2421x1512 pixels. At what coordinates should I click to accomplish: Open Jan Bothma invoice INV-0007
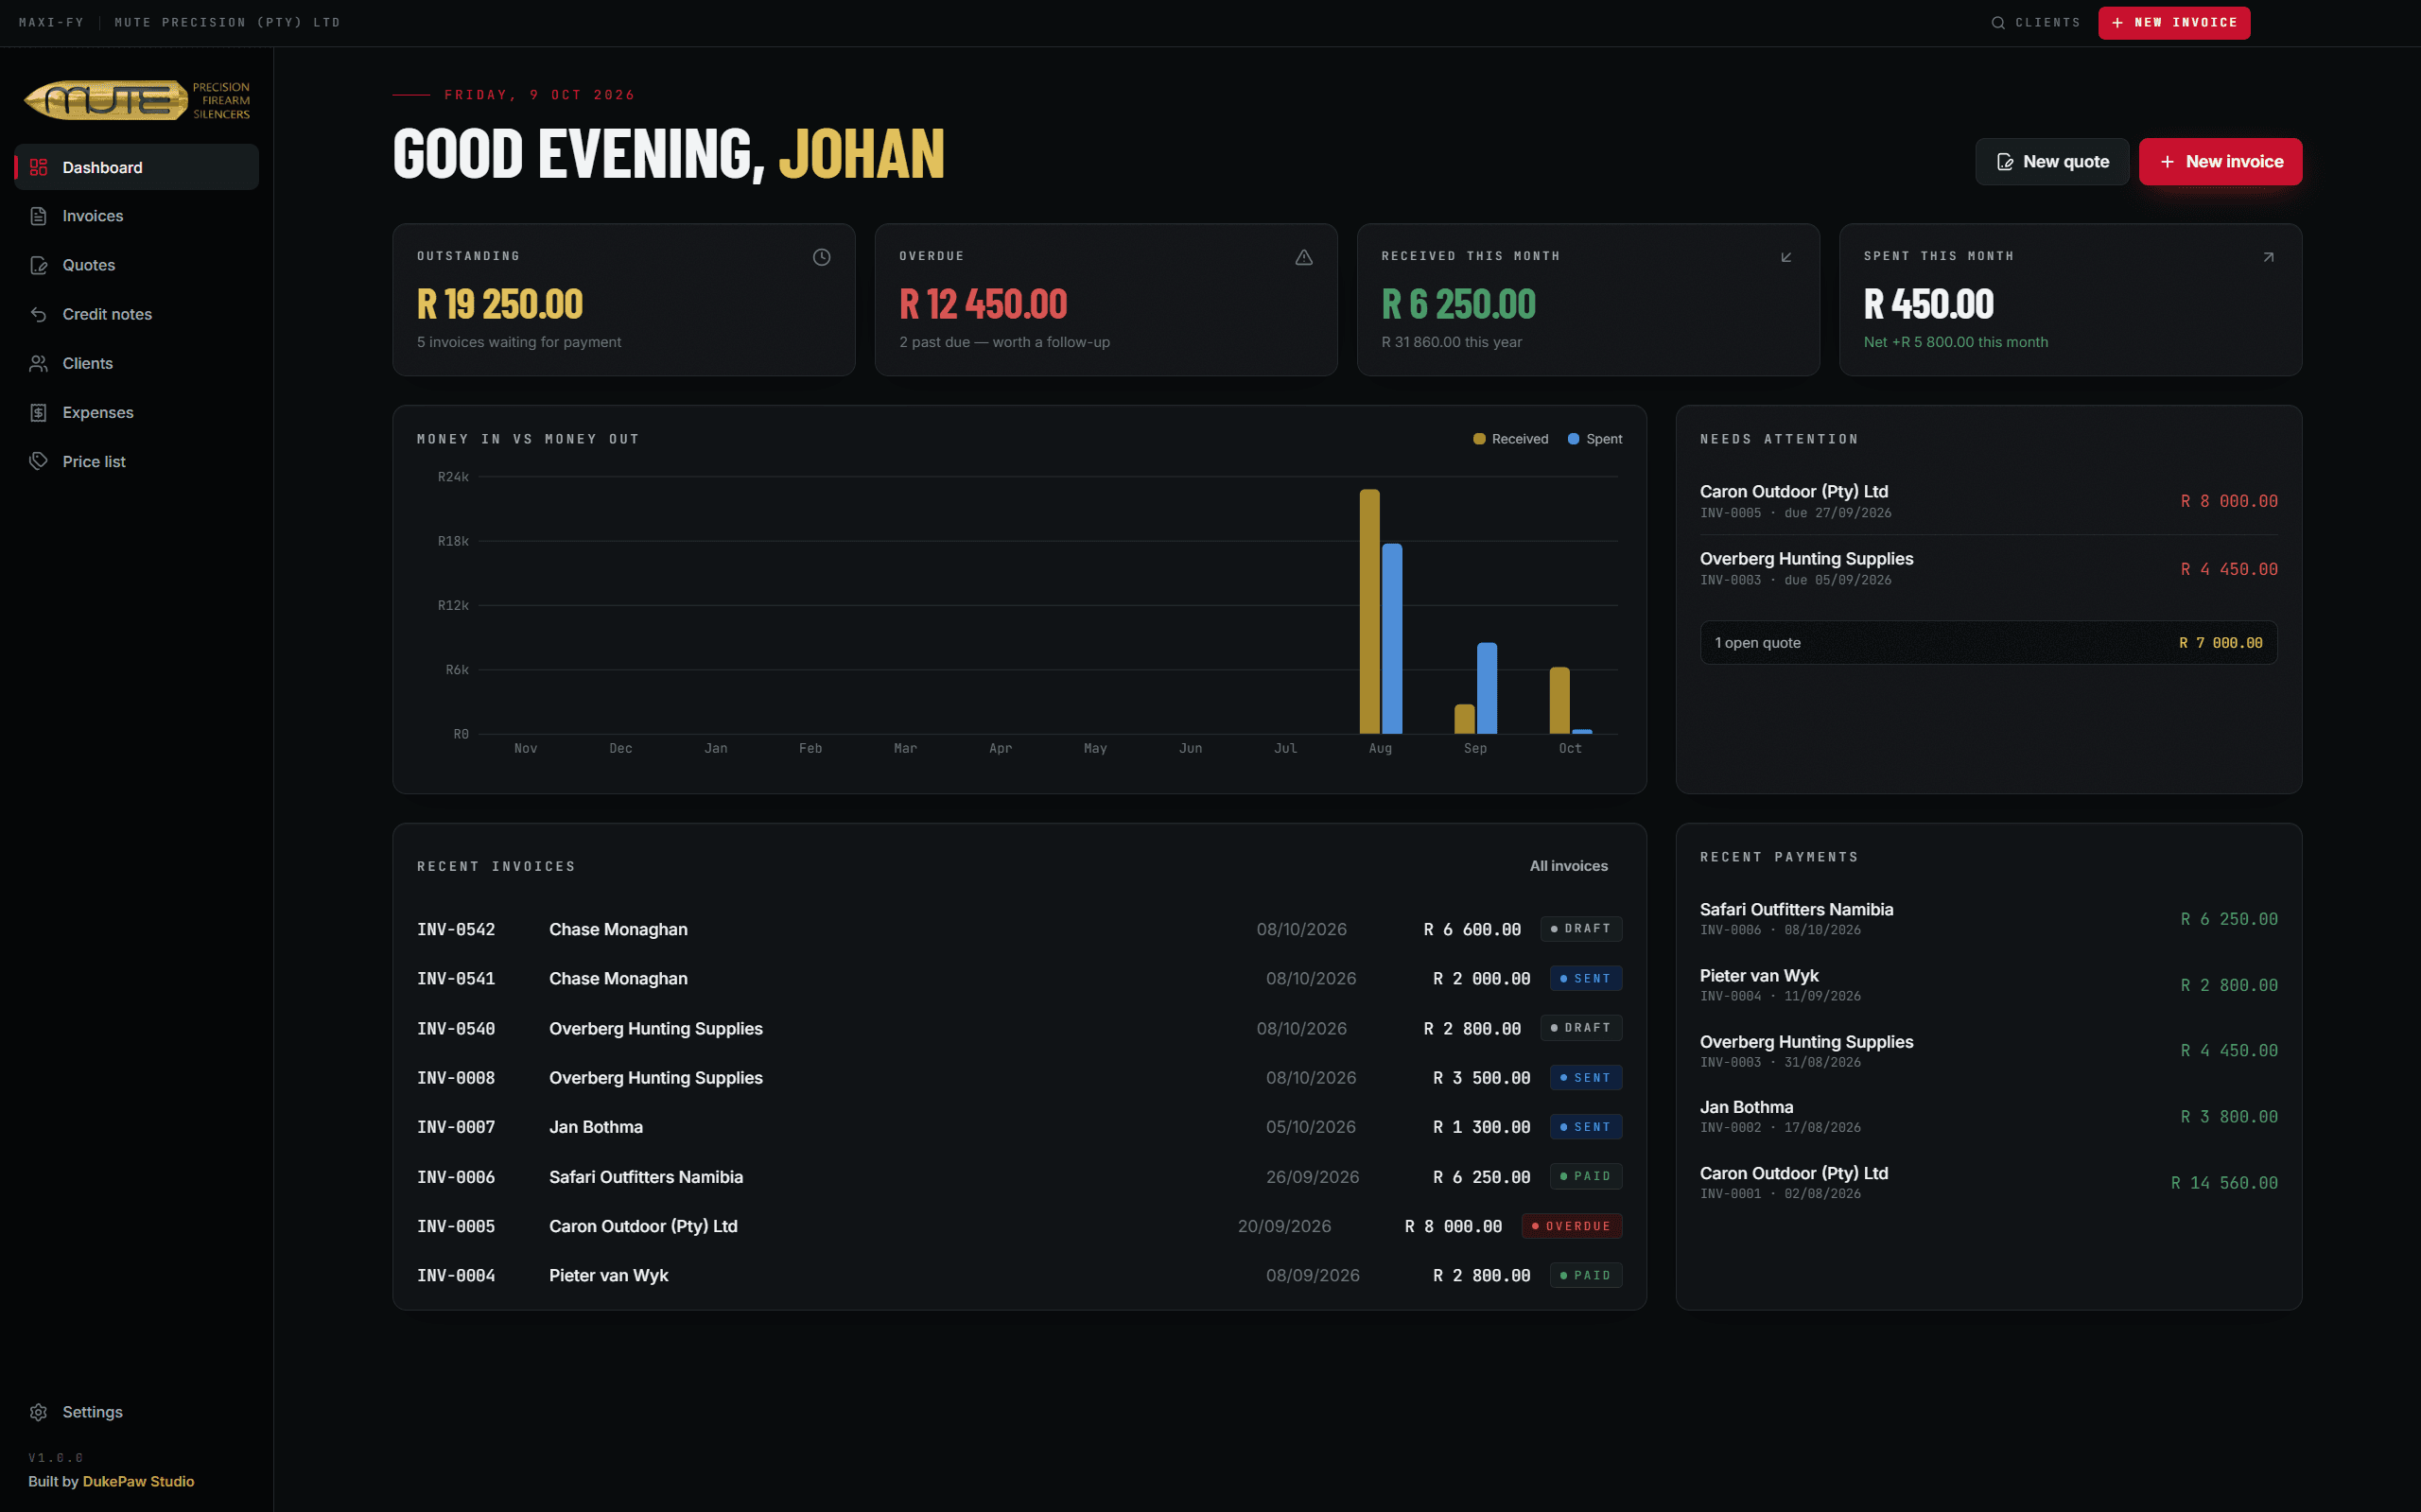tap(1019, 1127)
